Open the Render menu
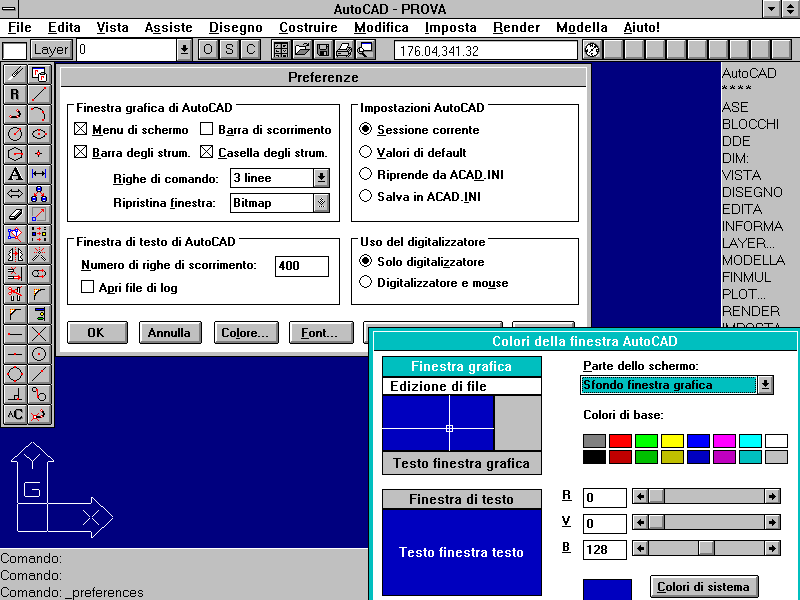The image size is (800, 600). (x=516, y=28)
